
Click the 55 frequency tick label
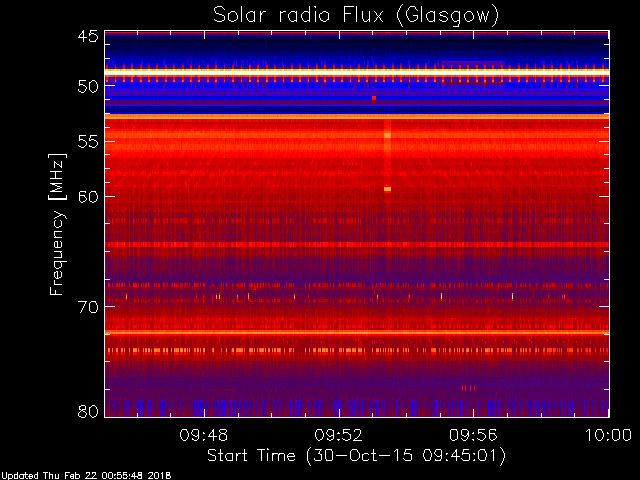pos(88,142)
